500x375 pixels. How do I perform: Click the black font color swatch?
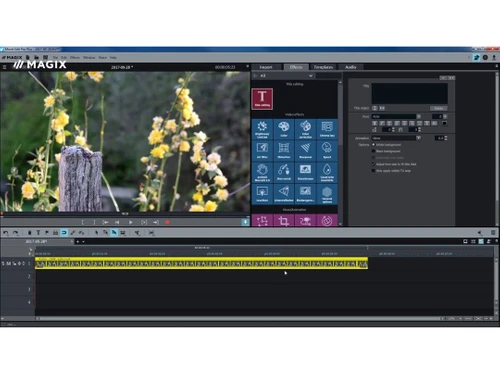tap(444, 123)
